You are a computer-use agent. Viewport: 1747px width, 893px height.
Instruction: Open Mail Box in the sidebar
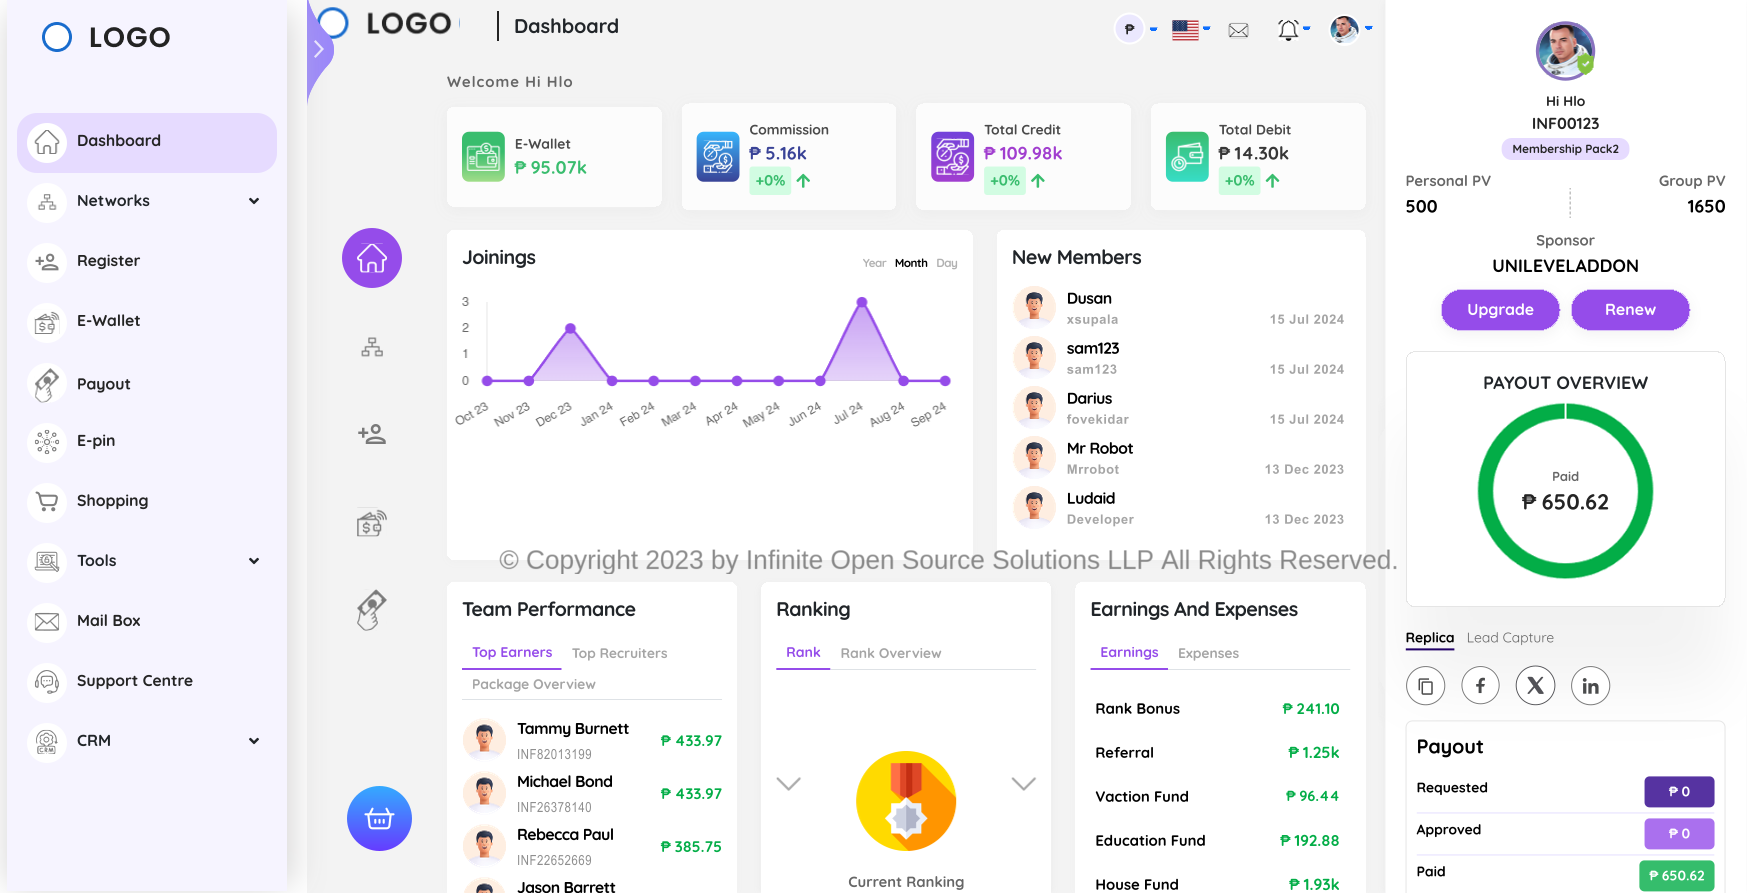(147, 621)
